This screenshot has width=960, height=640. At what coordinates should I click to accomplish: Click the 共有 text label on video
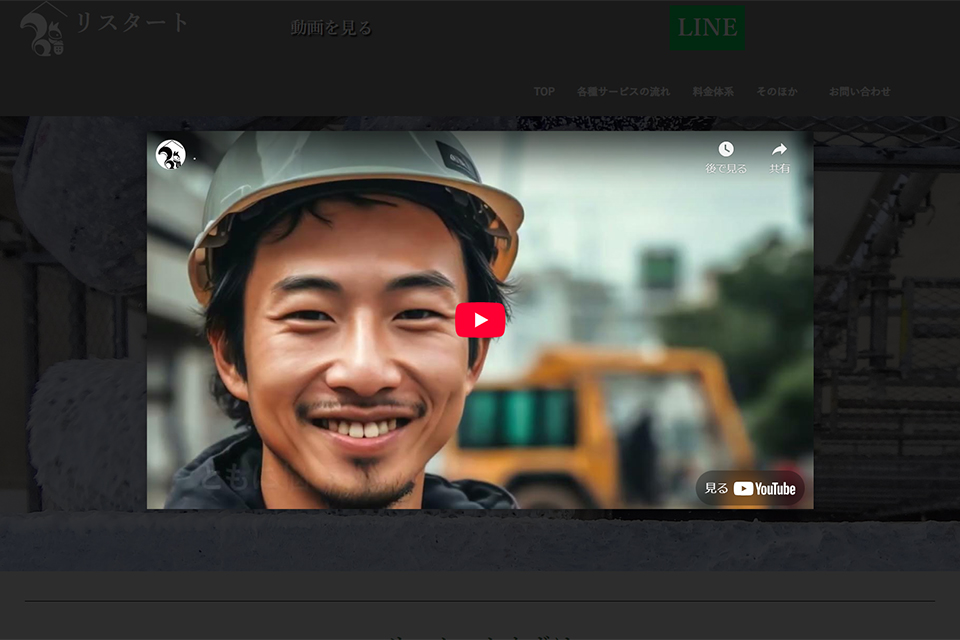coord(779,169)
